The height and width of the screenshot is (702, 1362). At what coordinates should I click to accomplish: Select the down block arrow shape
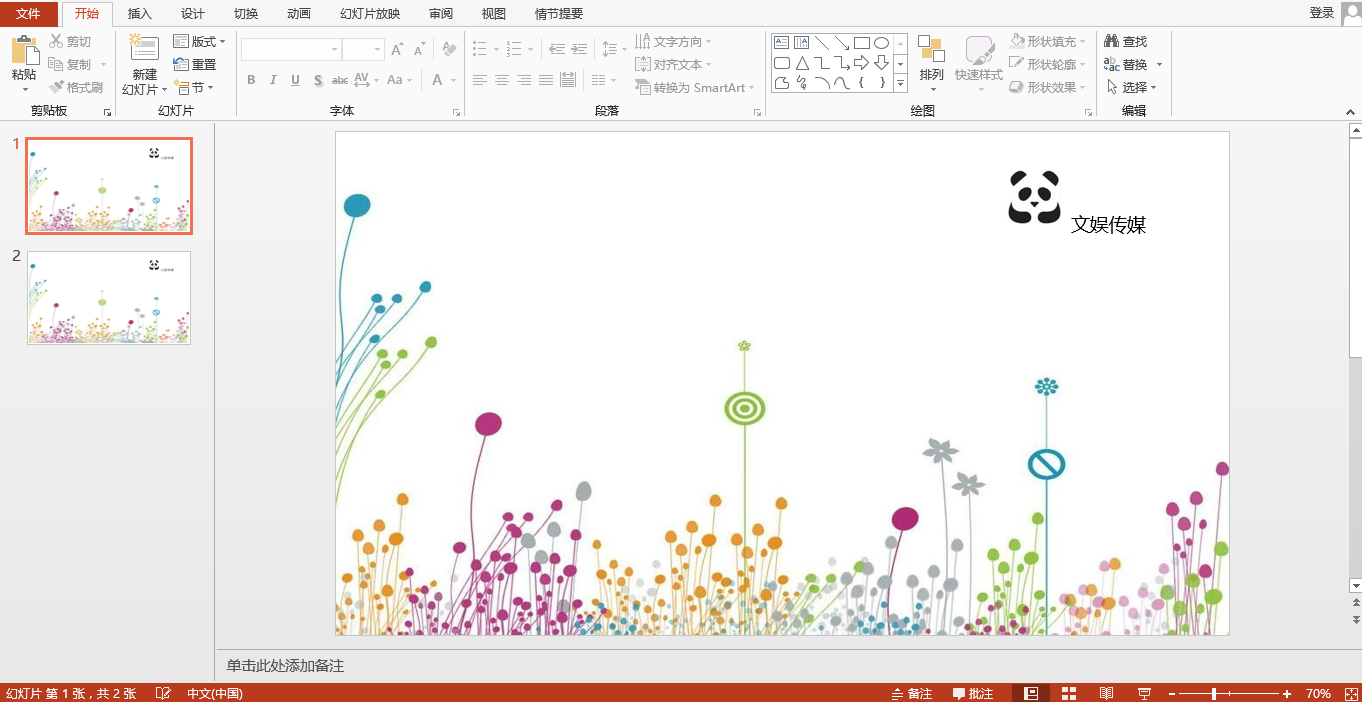(881, 63)
